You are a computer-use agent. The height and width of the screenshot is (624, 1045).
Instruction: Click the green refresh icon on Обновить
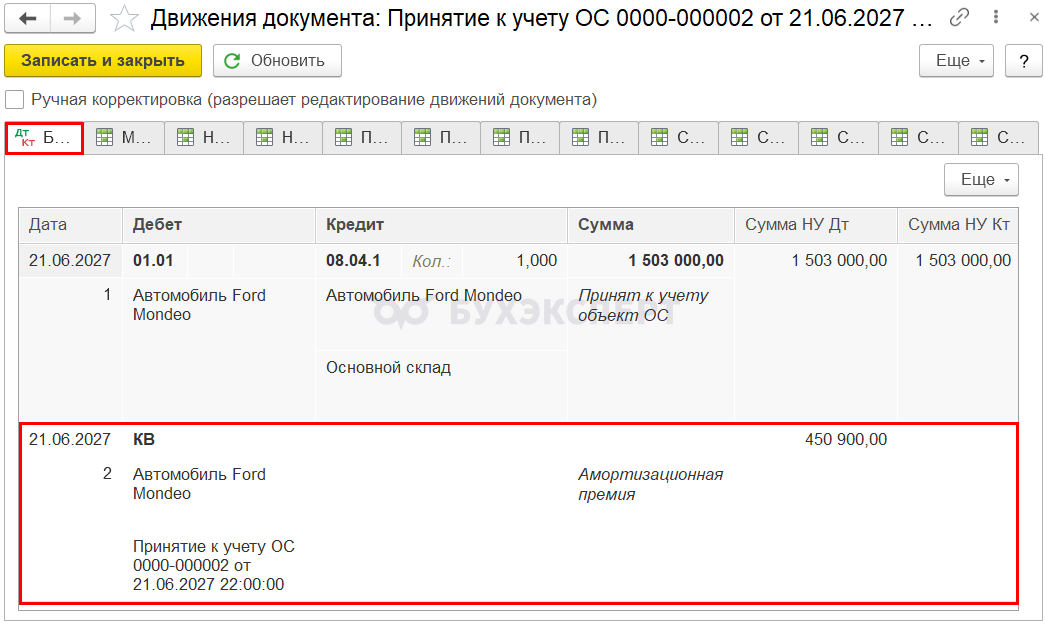coord(232,61)
